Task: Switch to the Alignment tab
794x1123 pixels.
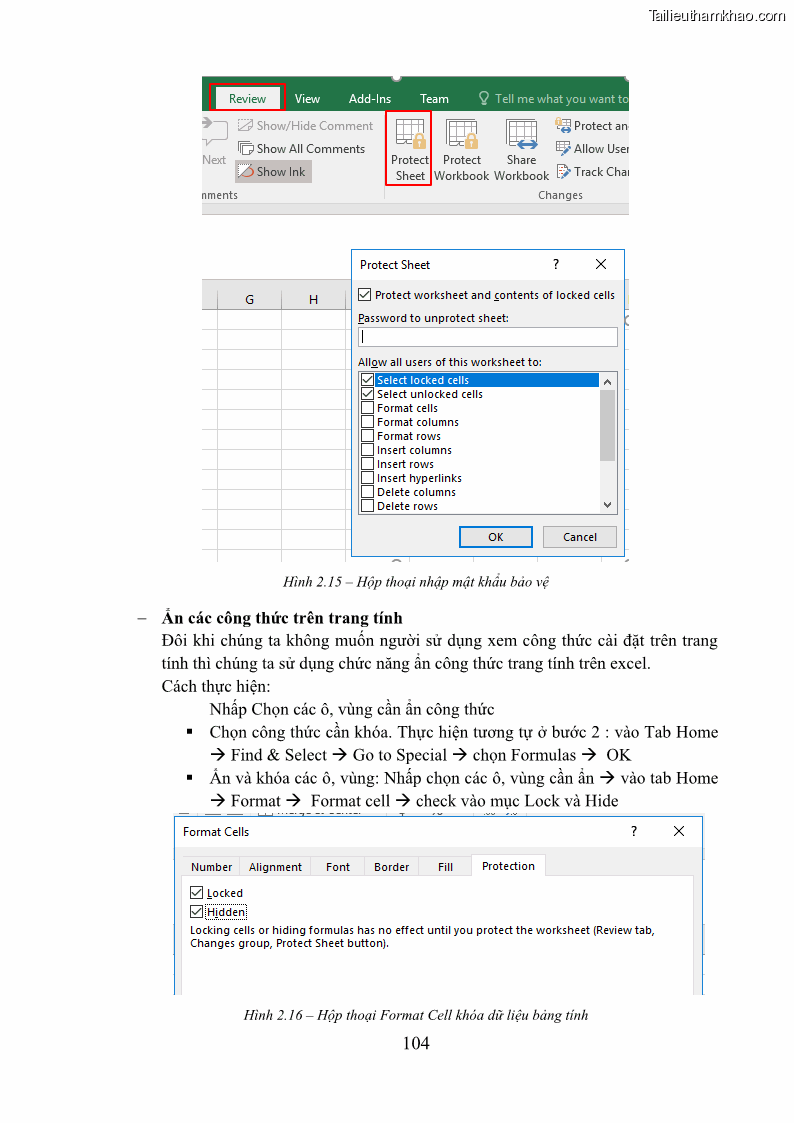Action: pyautogui.click(x=275, y=867)
